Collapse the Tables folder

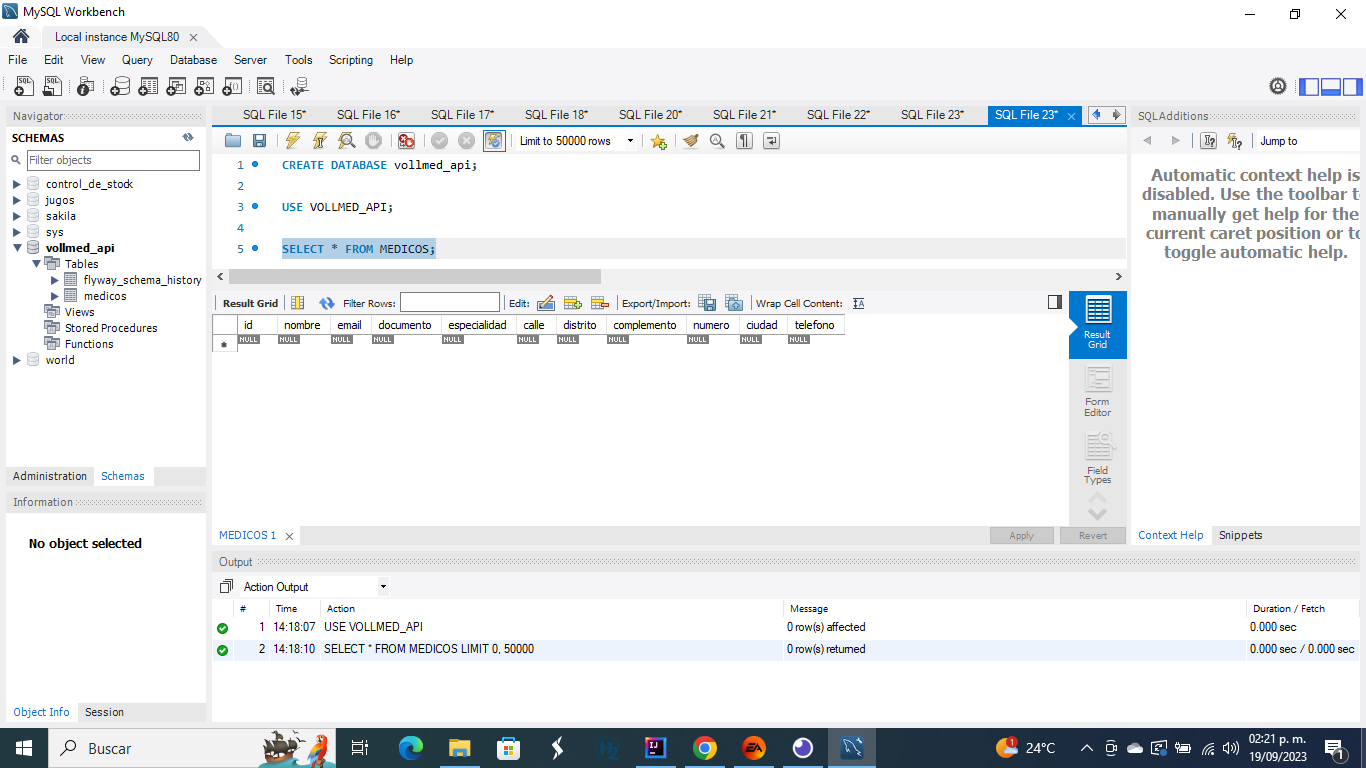pos(36,264)
